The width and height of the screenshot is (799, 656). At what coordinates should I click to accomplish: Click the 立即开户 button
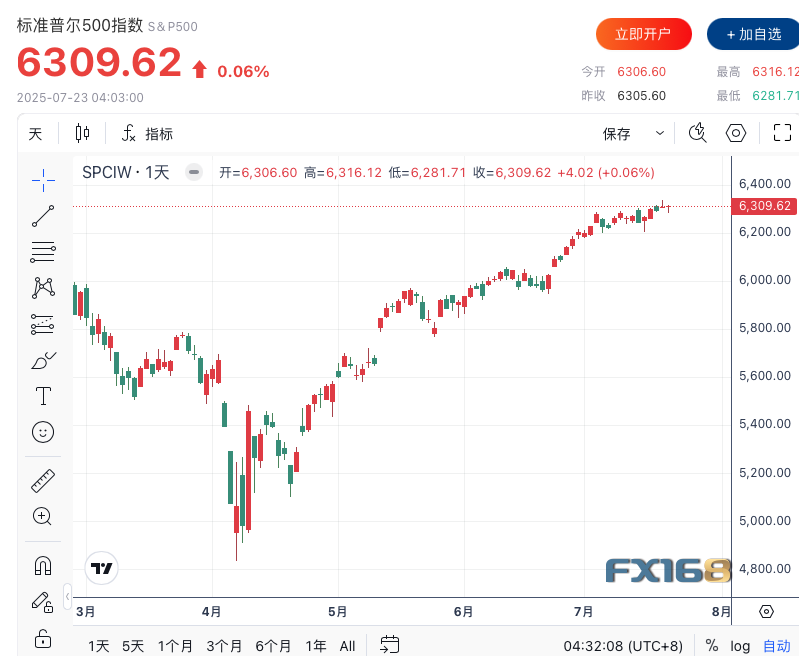click(x=643, y=34)
